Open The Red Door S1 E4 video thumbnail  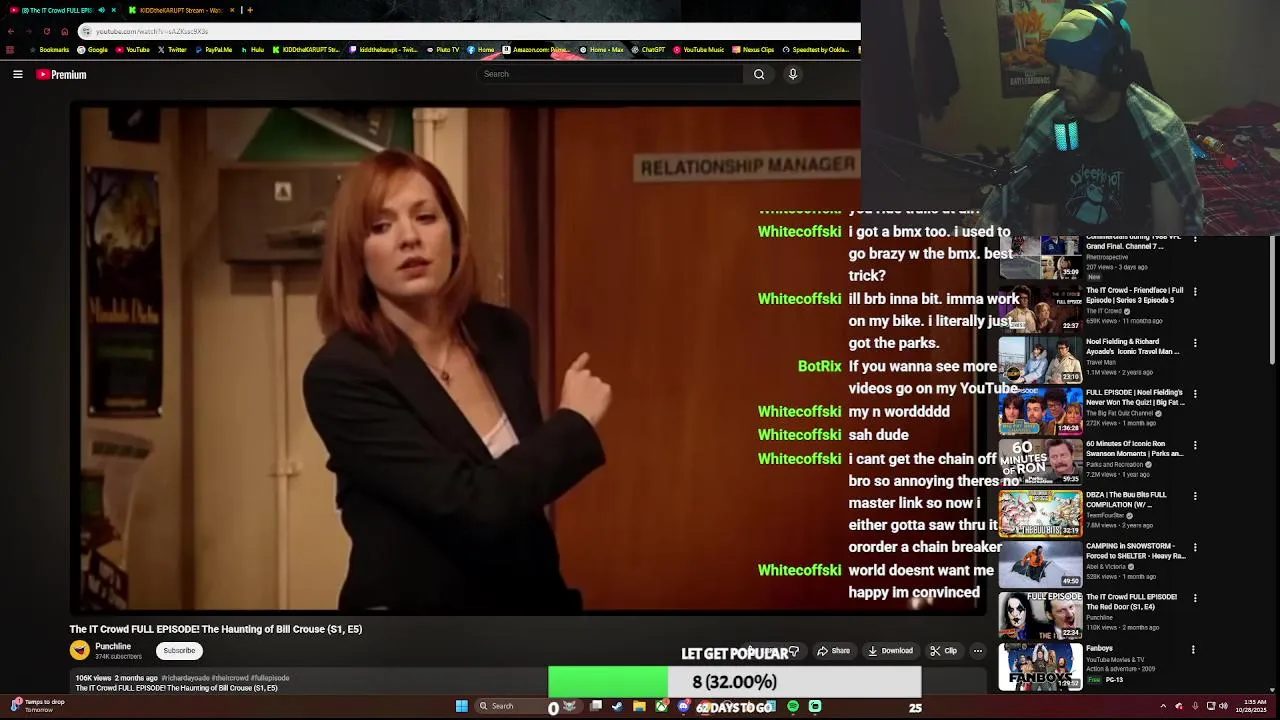pyautogui.click(x=1040, y=616)
